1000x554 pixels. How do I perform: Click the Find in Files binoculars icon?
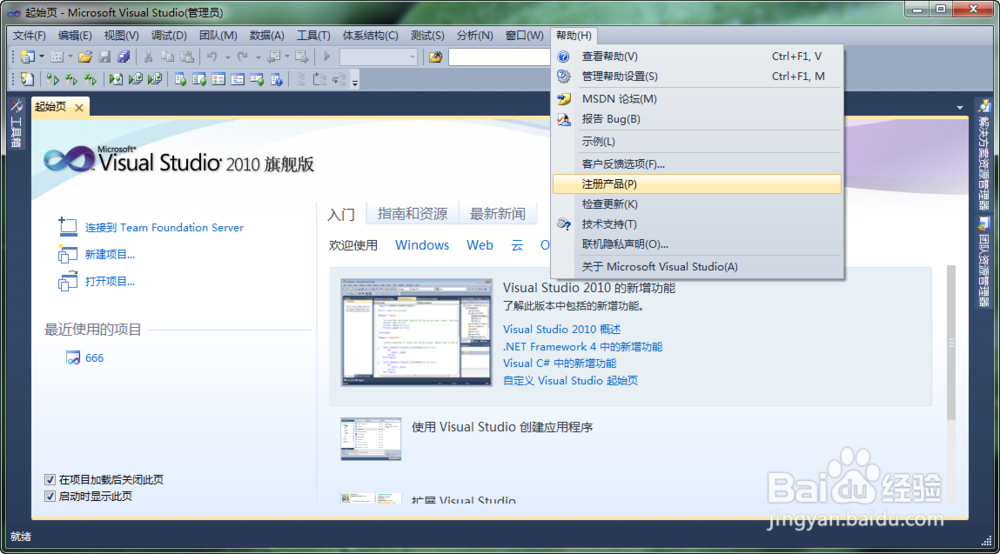[435, 57]
